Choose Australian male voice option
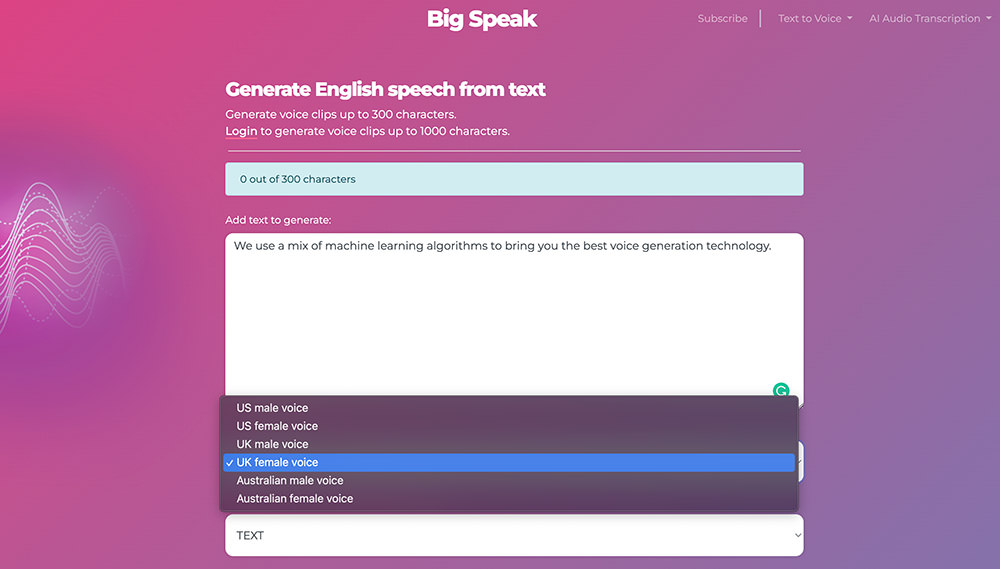The width and height of the screenshot is (1000, 569). coord(509,480)
